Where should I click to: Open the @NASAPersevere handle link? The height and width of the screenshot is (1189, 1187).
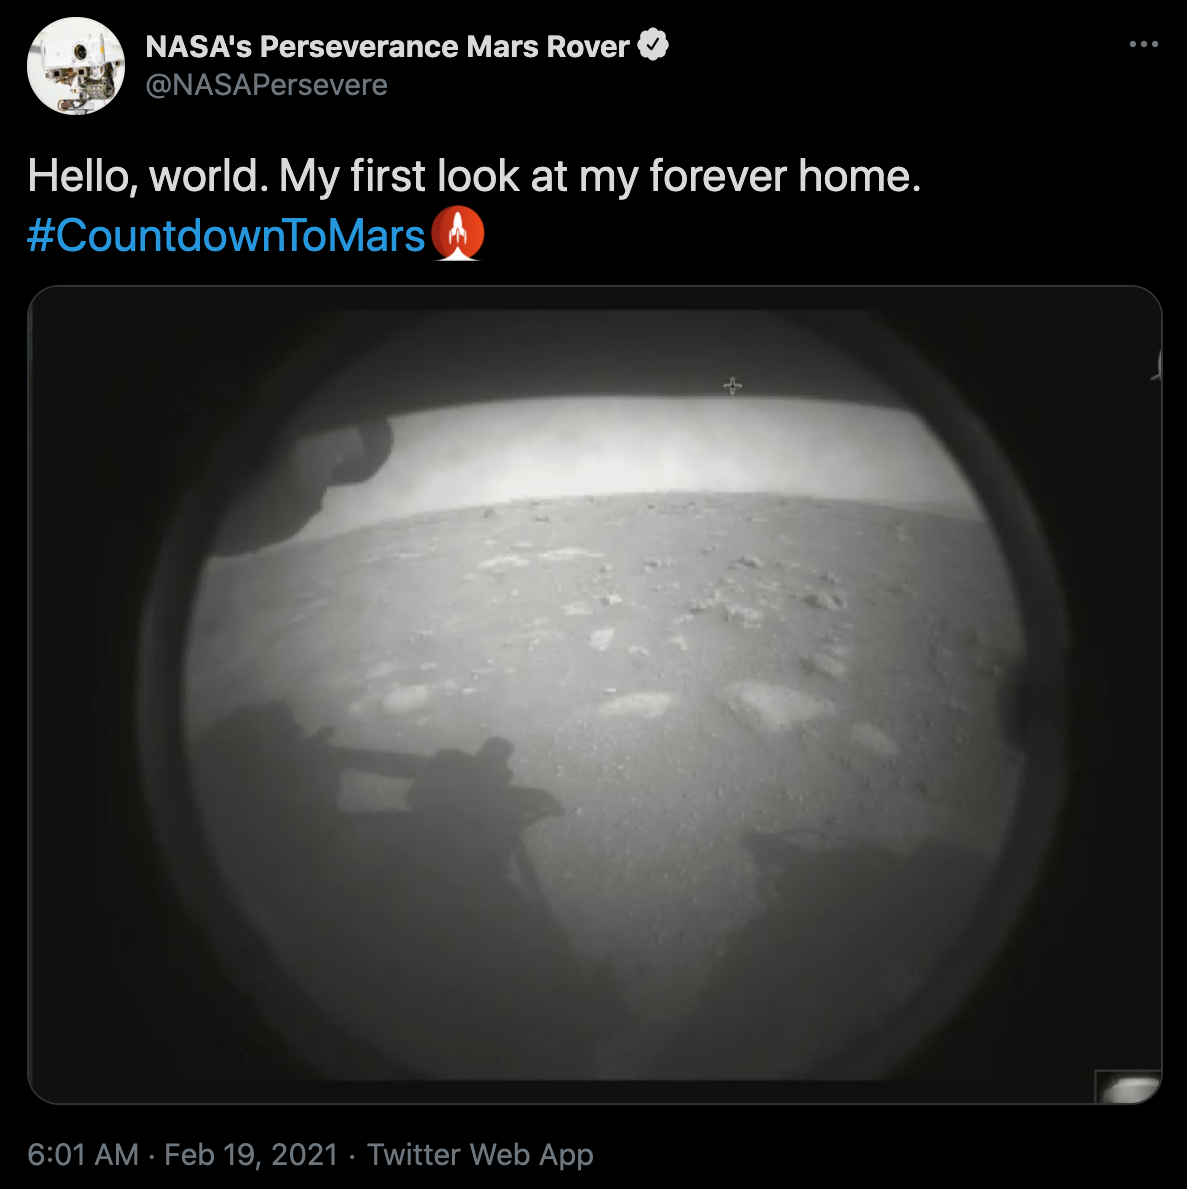[x=266, y=85]
